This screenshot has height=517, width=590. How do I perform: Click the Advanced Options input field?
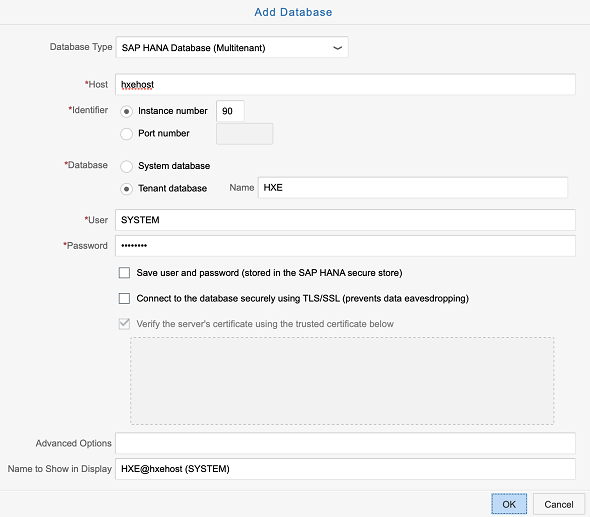pyautogui.click(x=345, y=443)
